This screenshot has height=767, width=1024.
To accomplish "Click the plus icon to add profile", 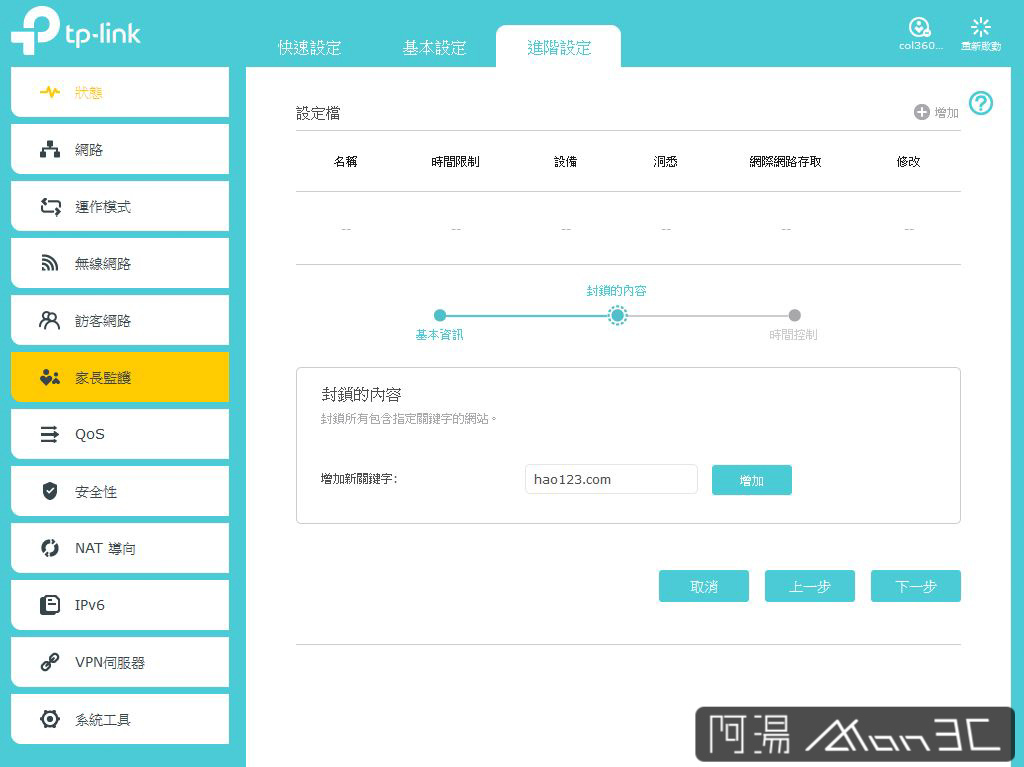I will tap(921, 112).
